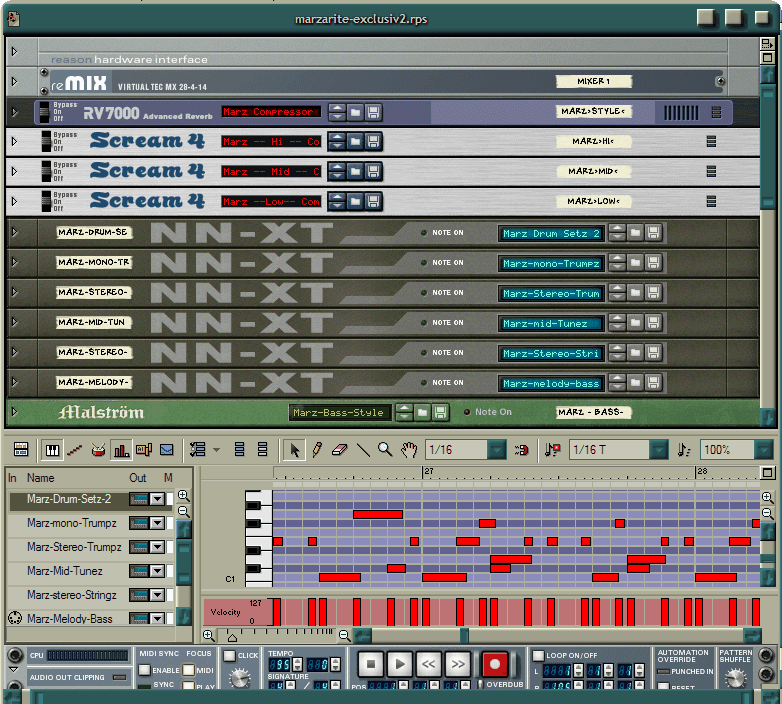Screen dimensions: 782x704
Task: Toggle the Velocity lane bar-chart icon
Action: point(121,450)
